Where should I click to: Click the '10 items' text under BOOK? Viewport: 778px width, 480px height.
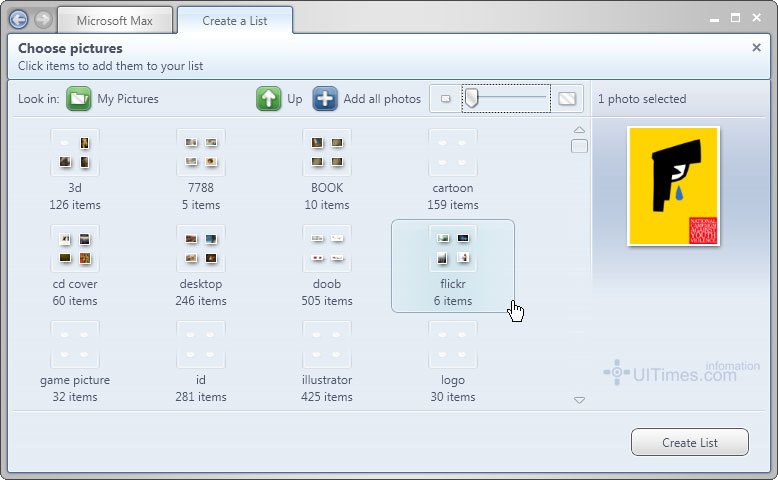[327, 205]
